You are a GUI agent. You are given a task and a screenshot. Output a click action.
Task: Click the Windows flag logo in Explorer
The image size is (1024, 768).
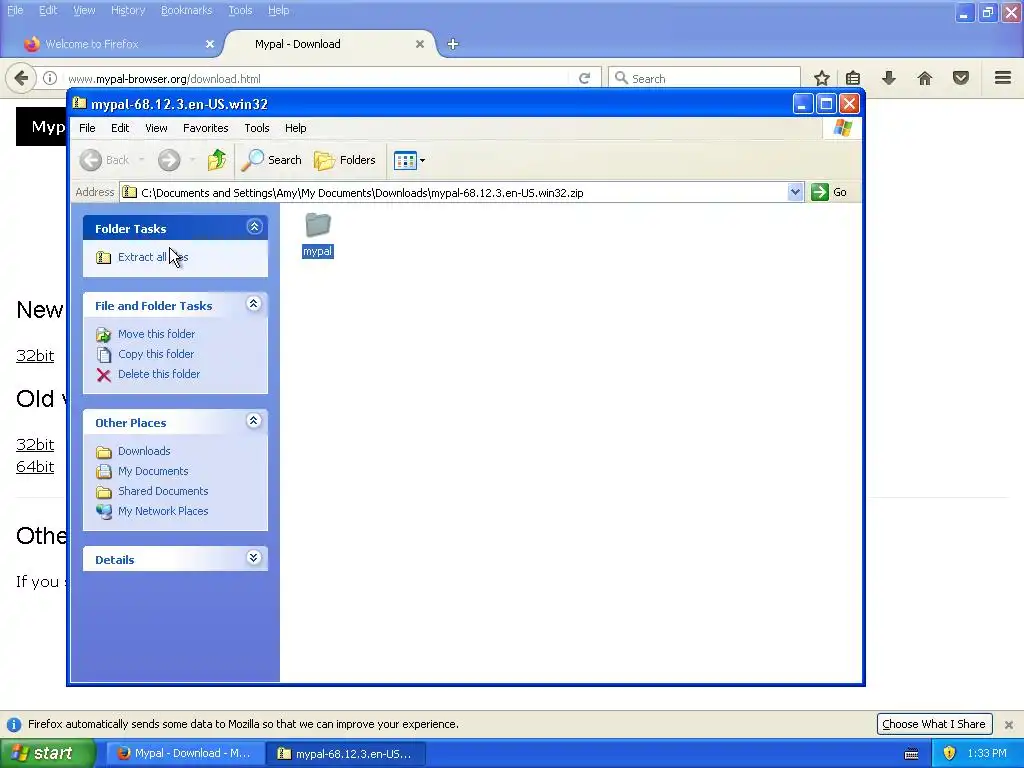tap(842, 127)
